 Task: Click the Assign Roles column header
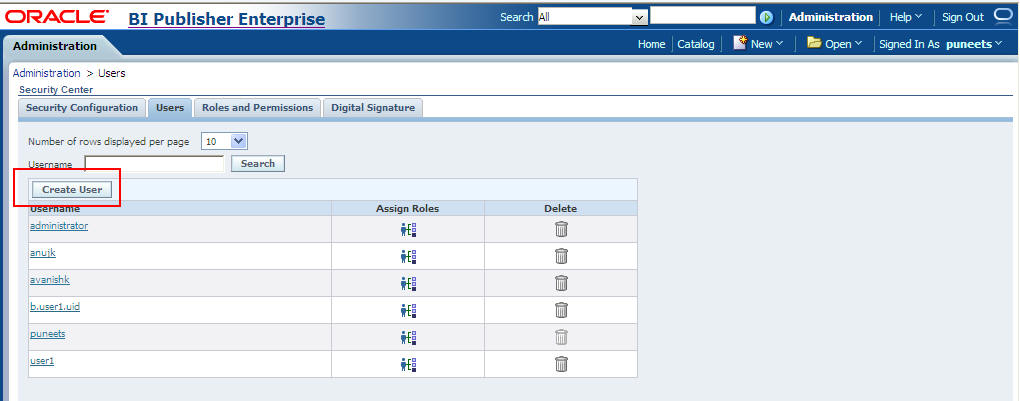pos(408,208)
